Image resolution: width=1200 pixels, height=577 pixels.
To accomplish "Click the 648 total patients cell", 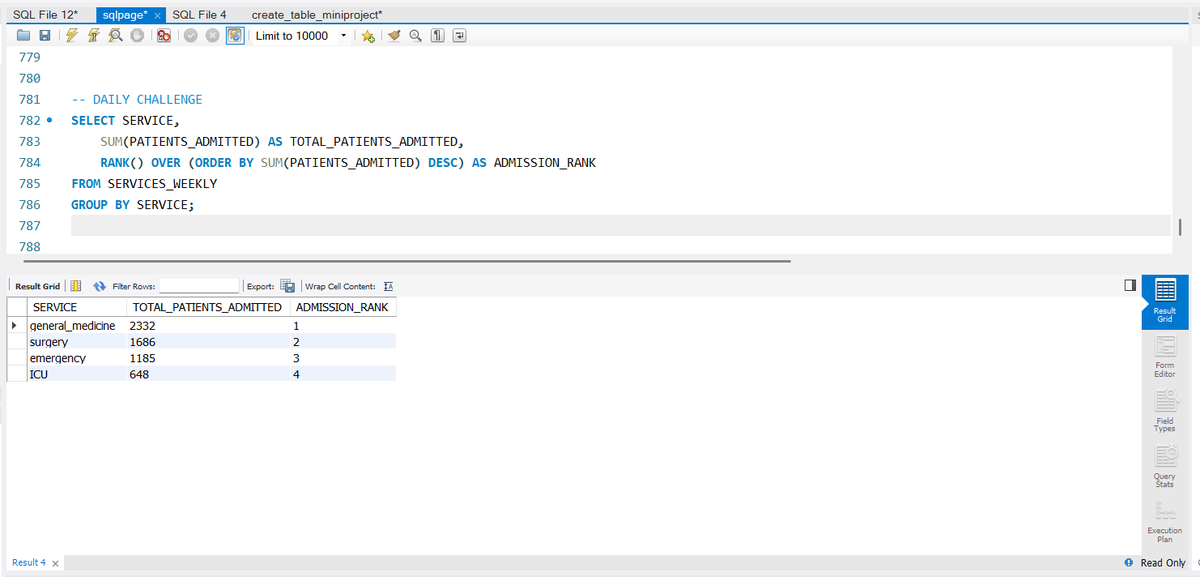I will (207, 374).
